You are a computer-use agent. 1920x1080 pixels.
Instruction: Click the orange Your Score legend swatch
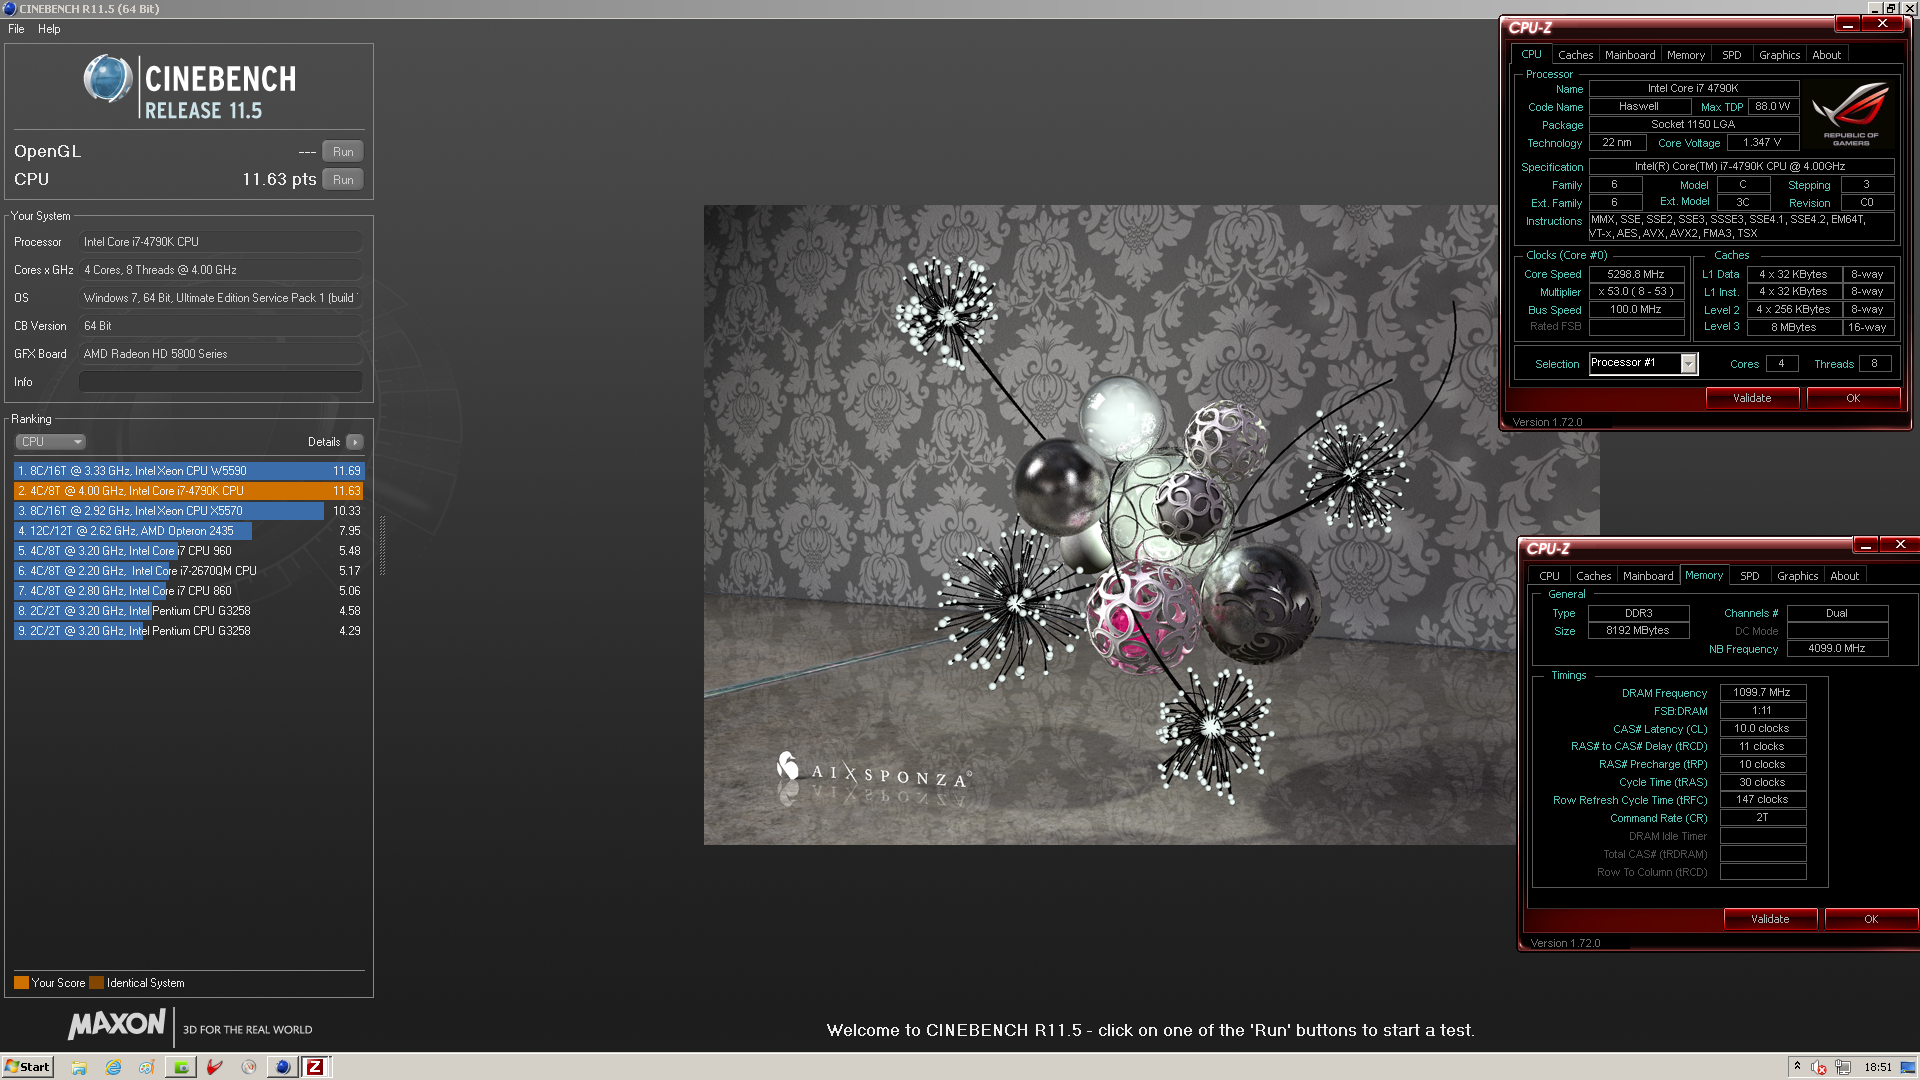click(x=21, y=983)
